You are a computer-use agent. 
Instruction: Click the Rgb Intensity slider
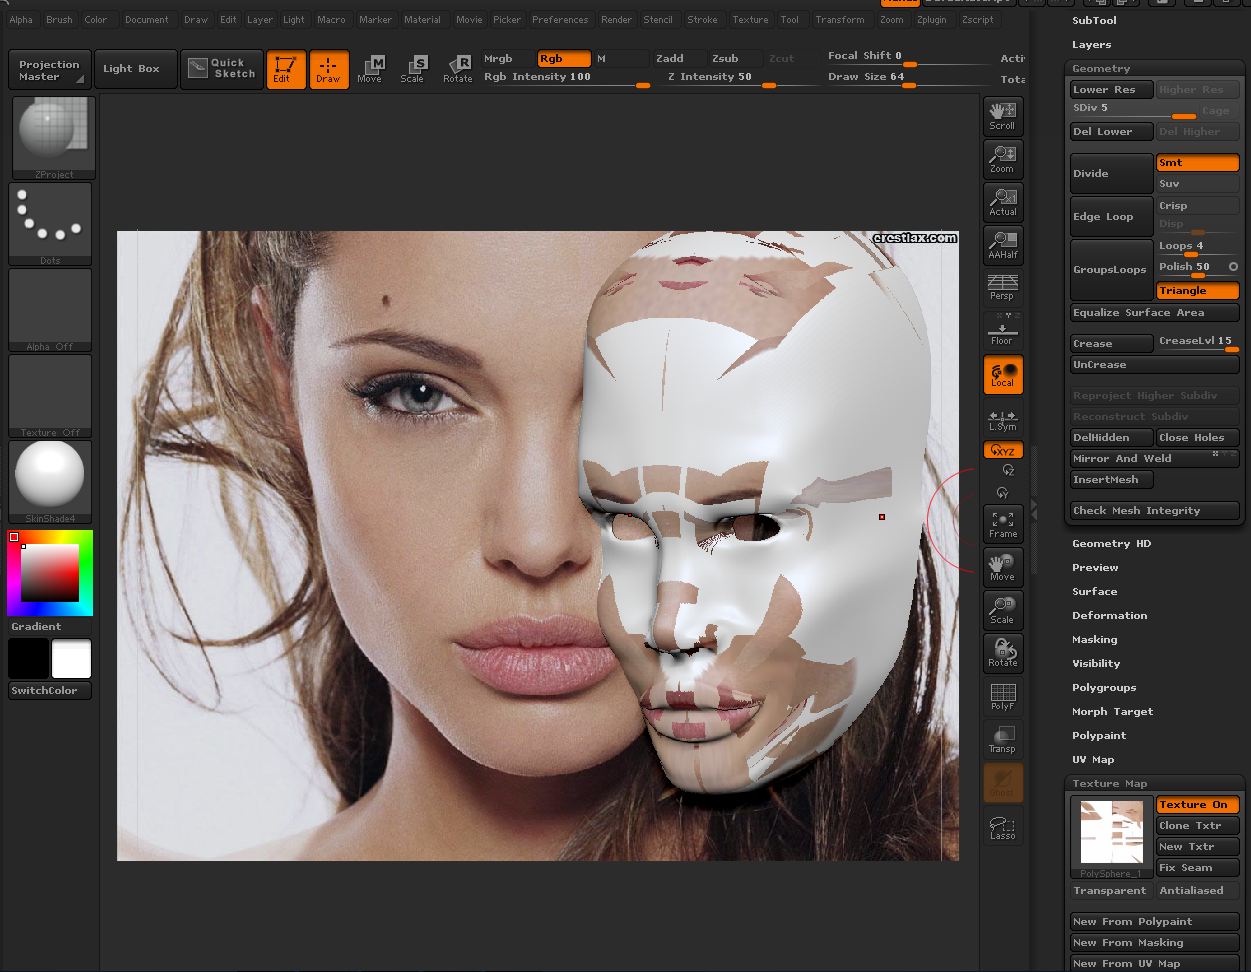566,78
